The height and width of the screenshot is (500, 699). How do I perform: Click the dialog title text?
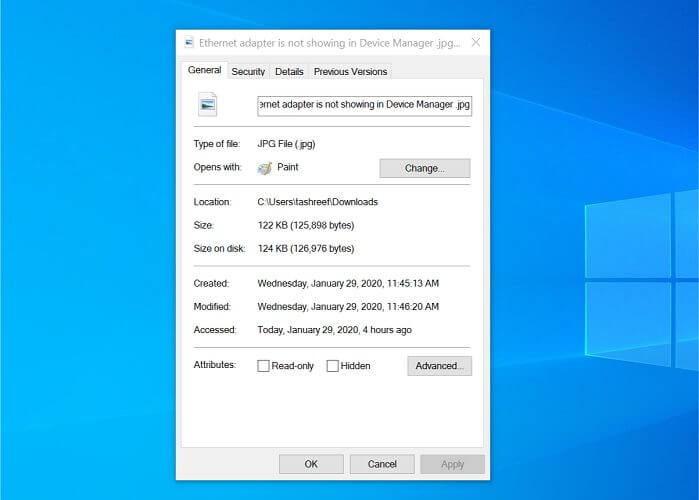[329, 43]
